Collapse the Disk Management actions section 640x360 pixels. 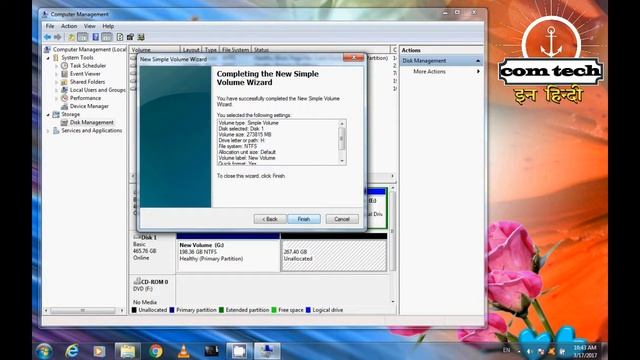478,61
